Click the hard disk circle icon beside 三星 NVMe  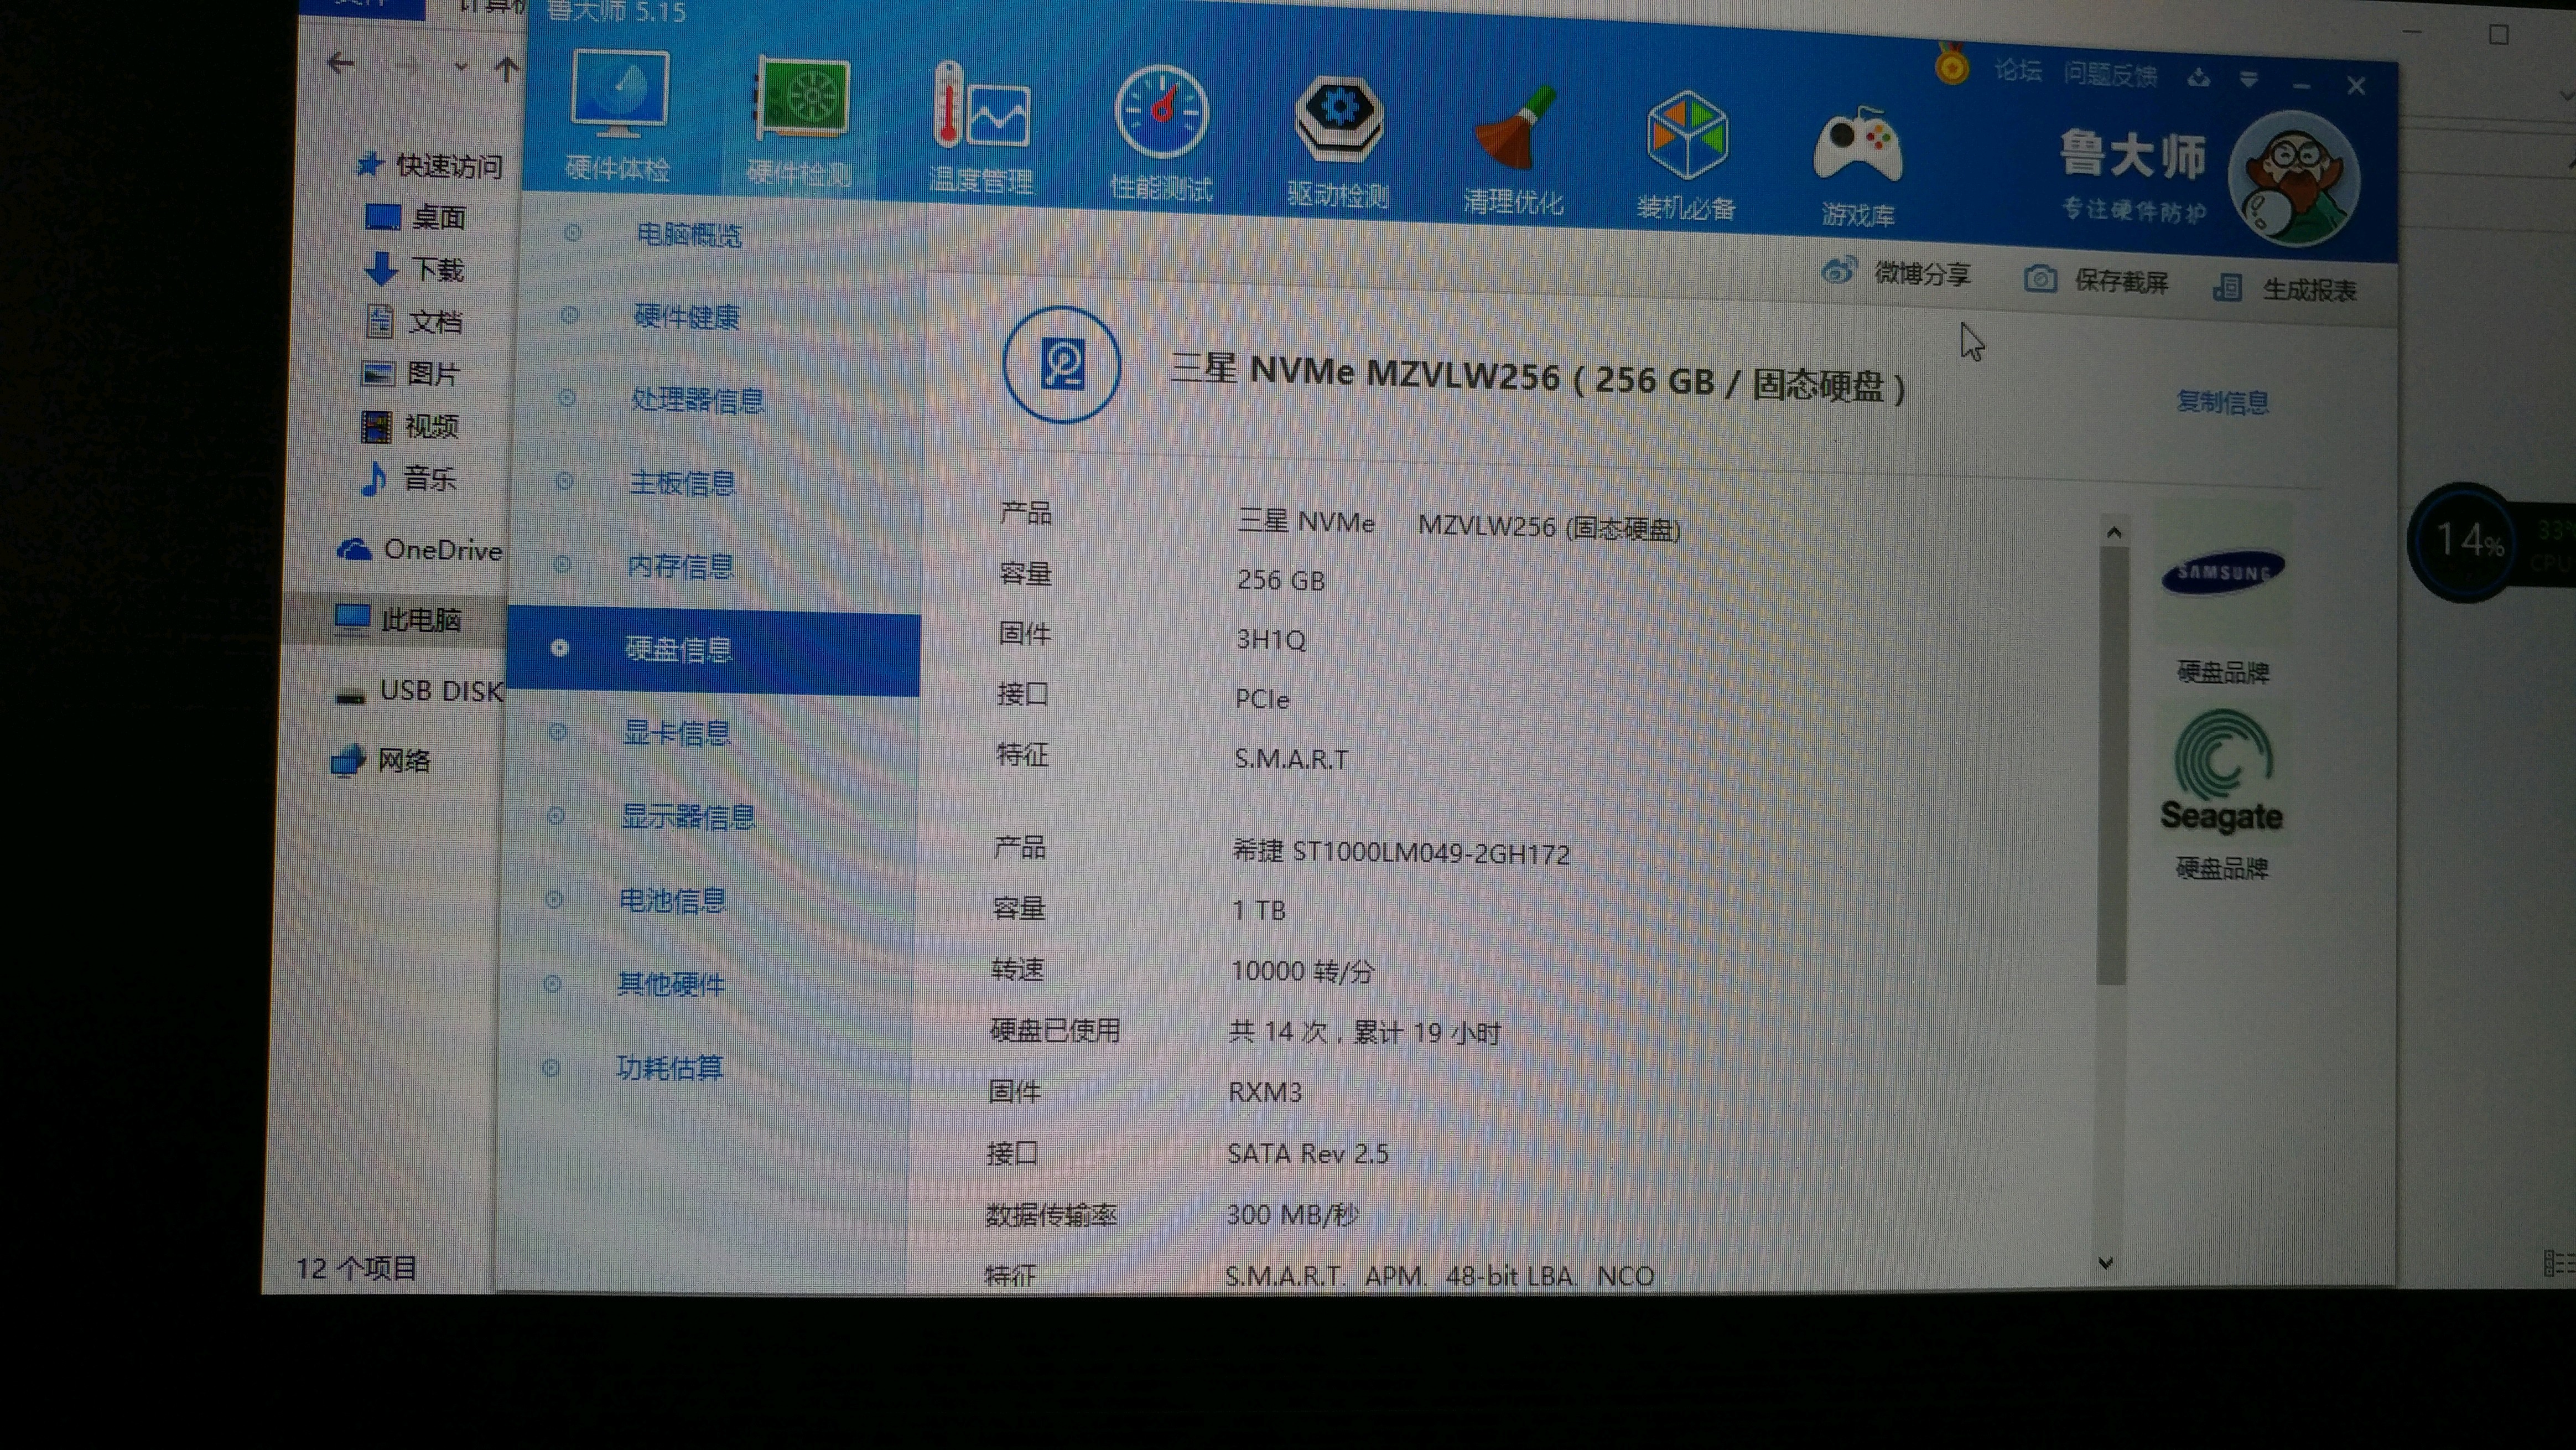pos(1062,365)
